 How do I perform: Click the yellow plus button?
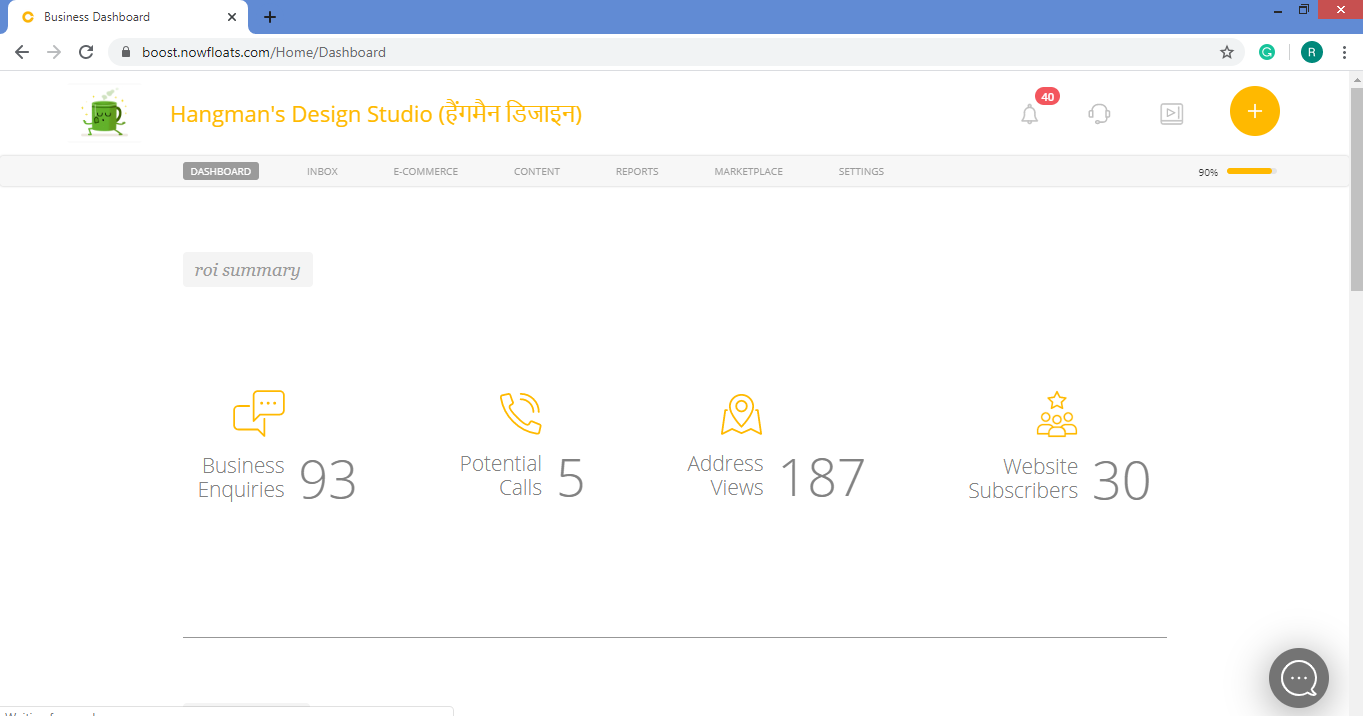[1254, 111]
